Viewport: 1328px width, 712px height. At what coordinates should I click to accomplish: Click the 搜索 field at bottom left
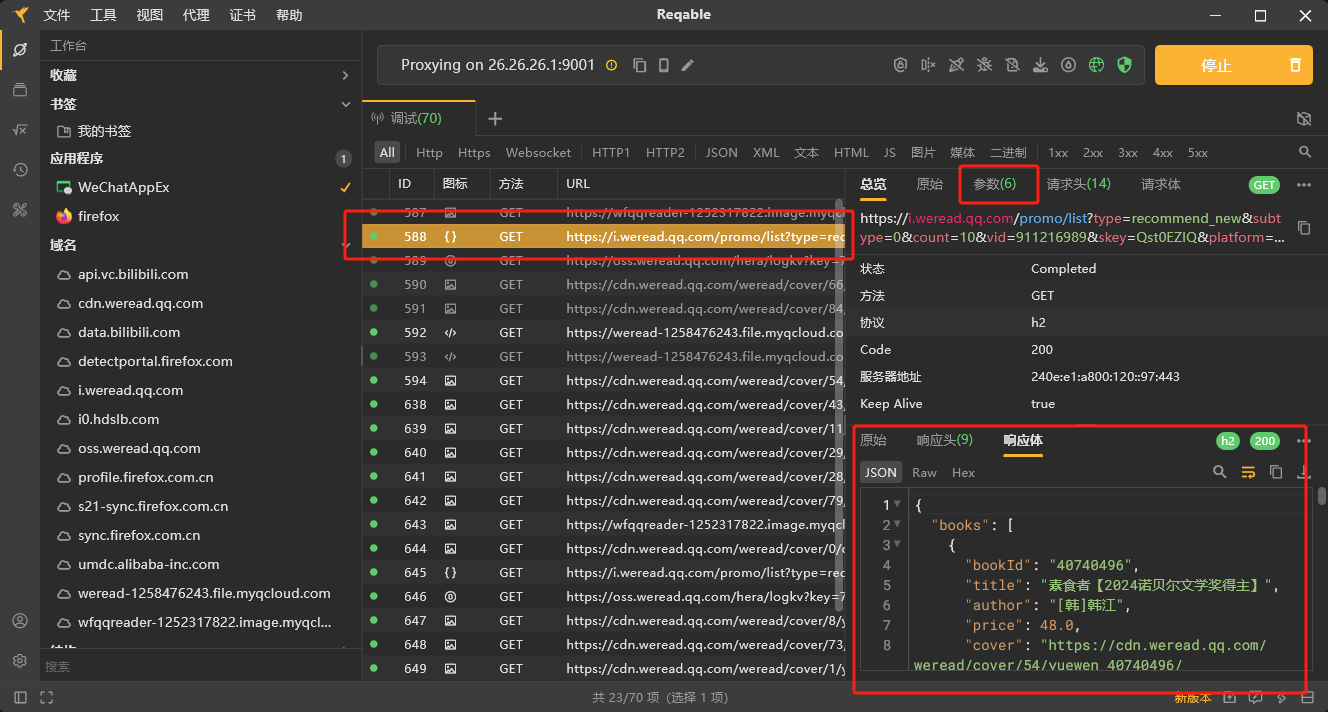(x=200, y=666)
